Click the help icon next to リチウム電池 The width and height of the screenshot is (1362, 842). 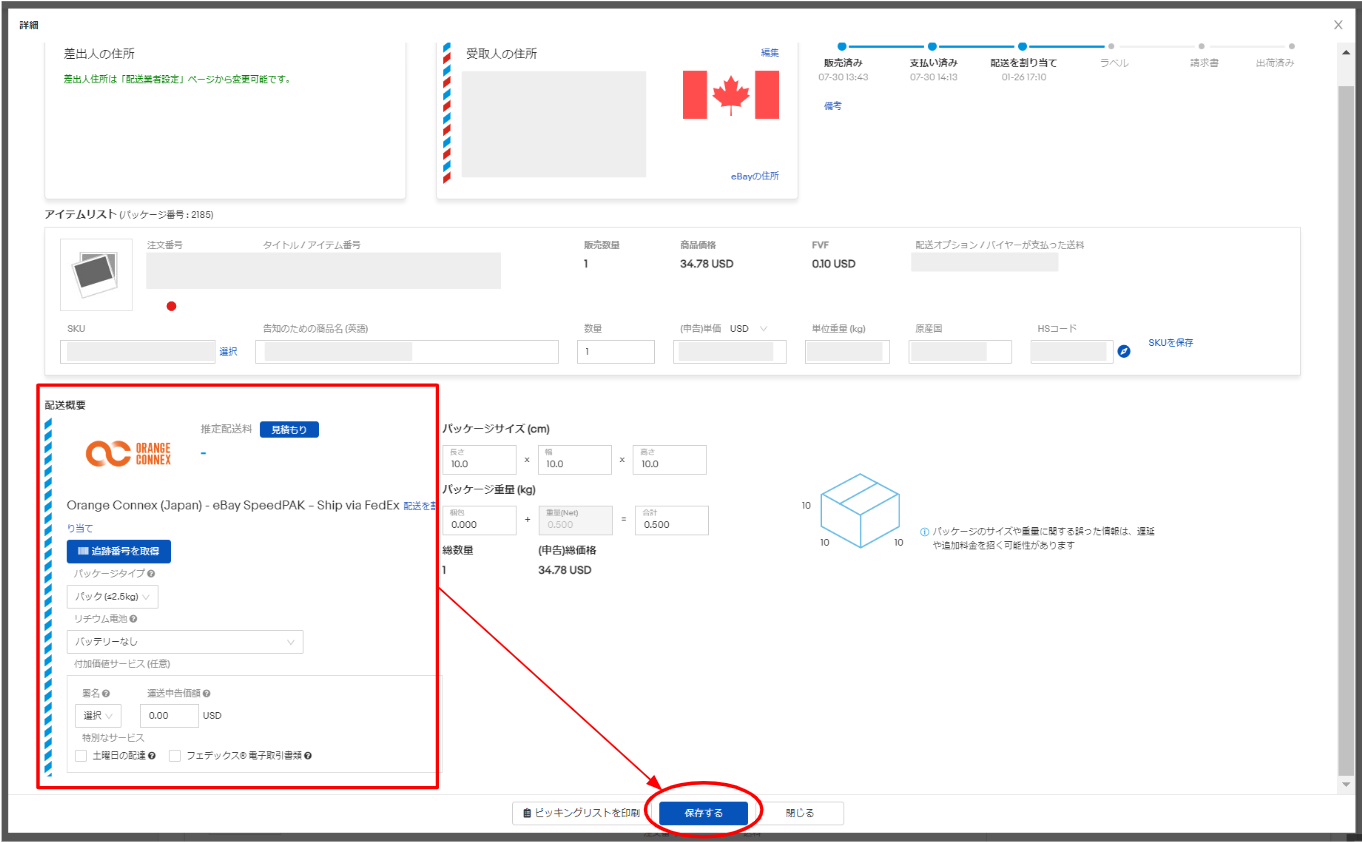pyautogui.click(x=133, y=619)
